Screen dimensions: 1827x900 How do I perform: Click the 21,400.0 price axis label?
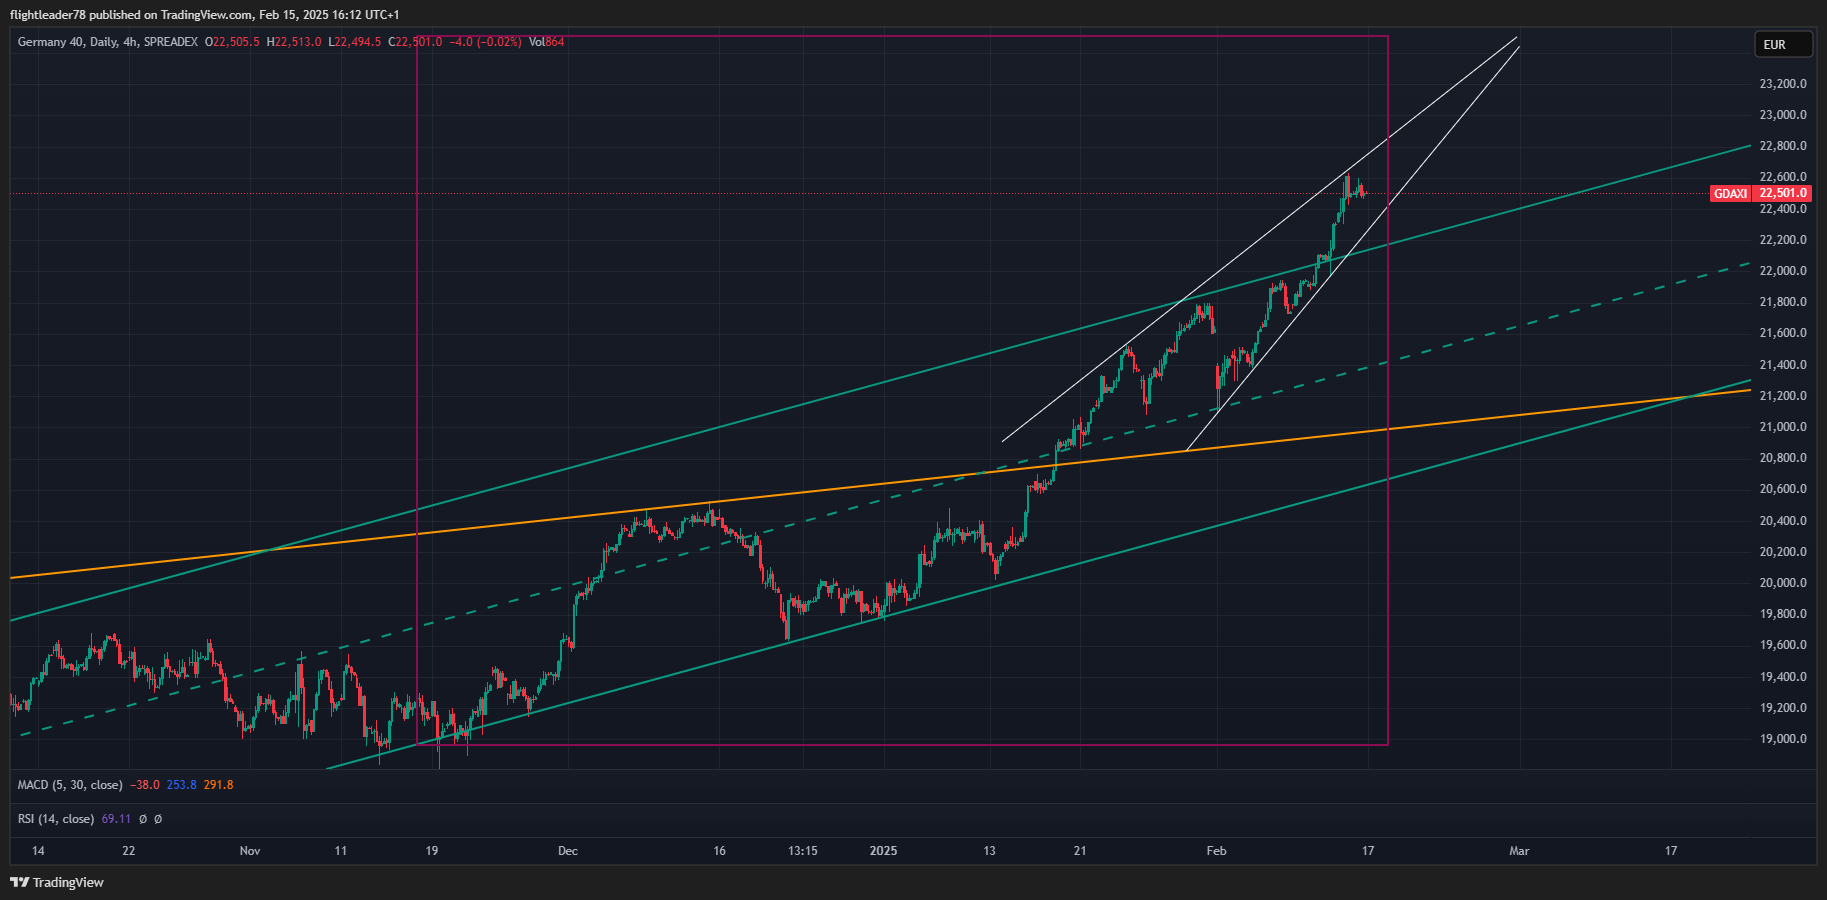1783,365
